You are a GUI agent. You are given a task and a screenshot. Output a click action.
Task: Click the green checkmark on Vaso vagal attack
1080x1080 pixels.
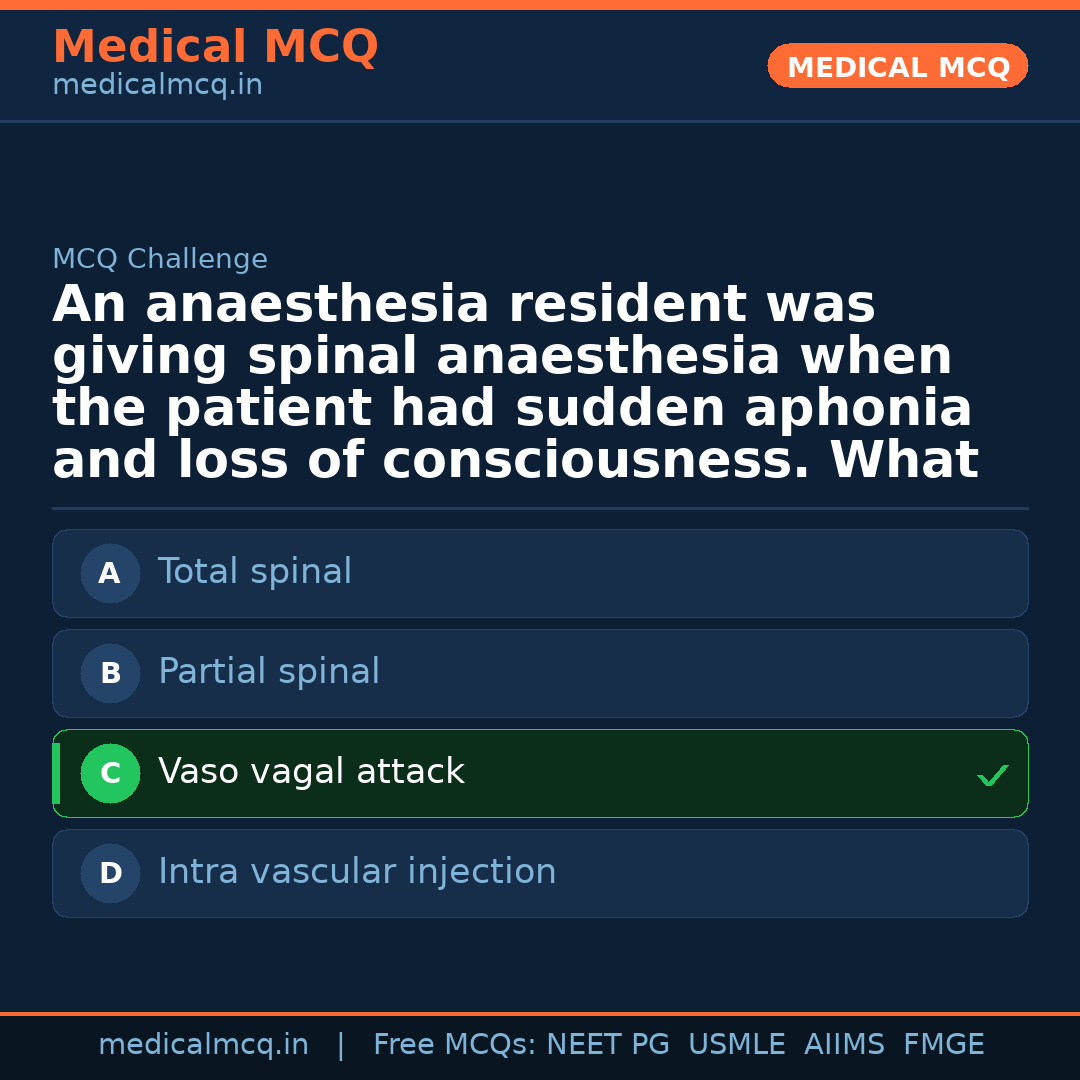point(992,775)
